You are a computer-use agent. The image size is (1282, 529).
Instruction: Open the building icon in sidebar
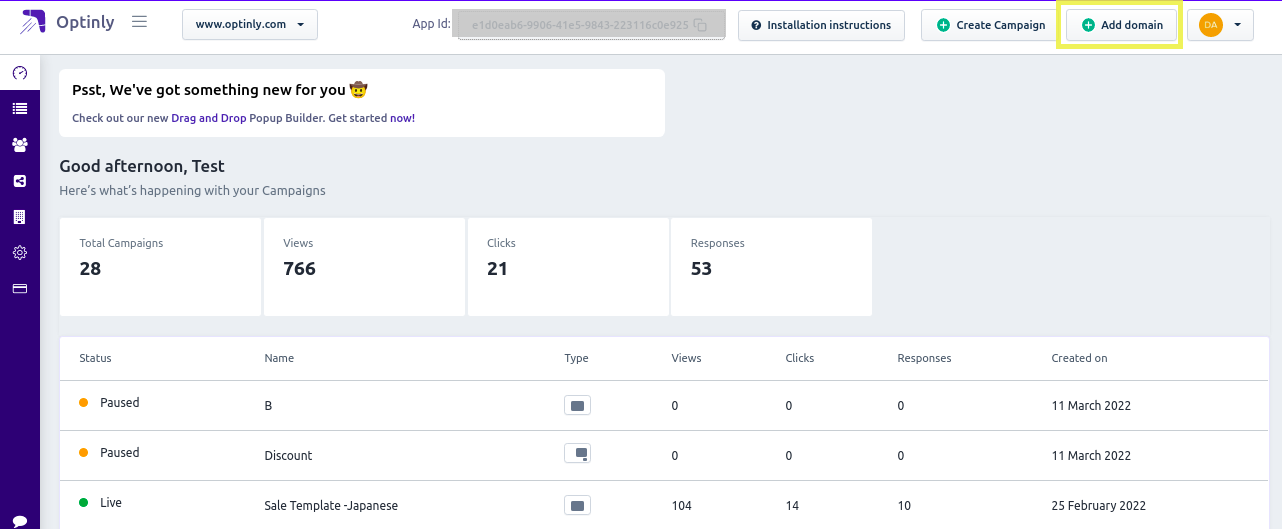pyautogui.click(x=20, y=217)
